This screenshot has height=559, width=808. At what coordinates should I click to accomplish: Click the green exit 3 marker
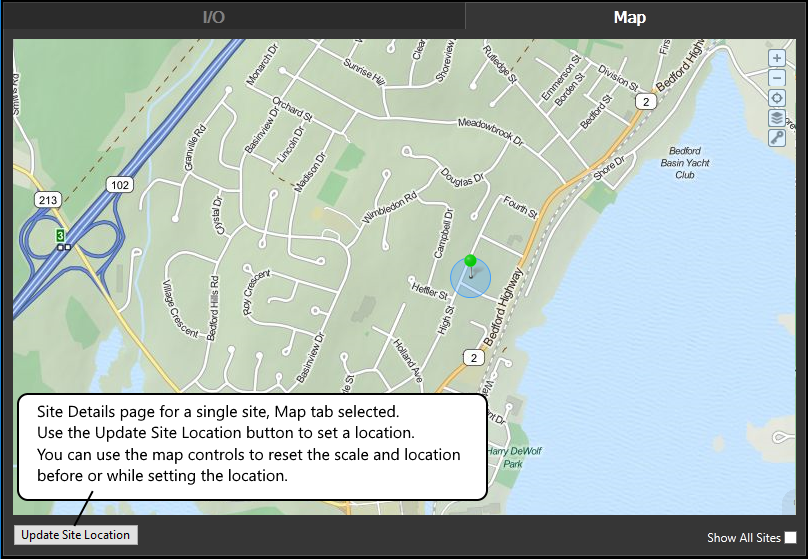point(60,235)
